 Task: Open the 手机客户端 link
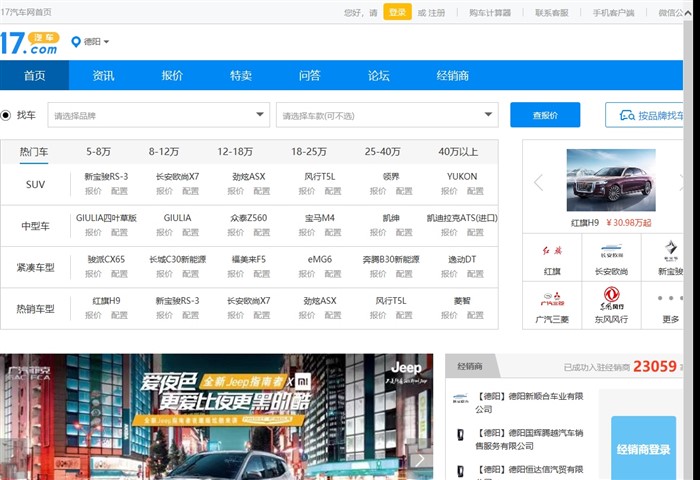coord(613,13)
